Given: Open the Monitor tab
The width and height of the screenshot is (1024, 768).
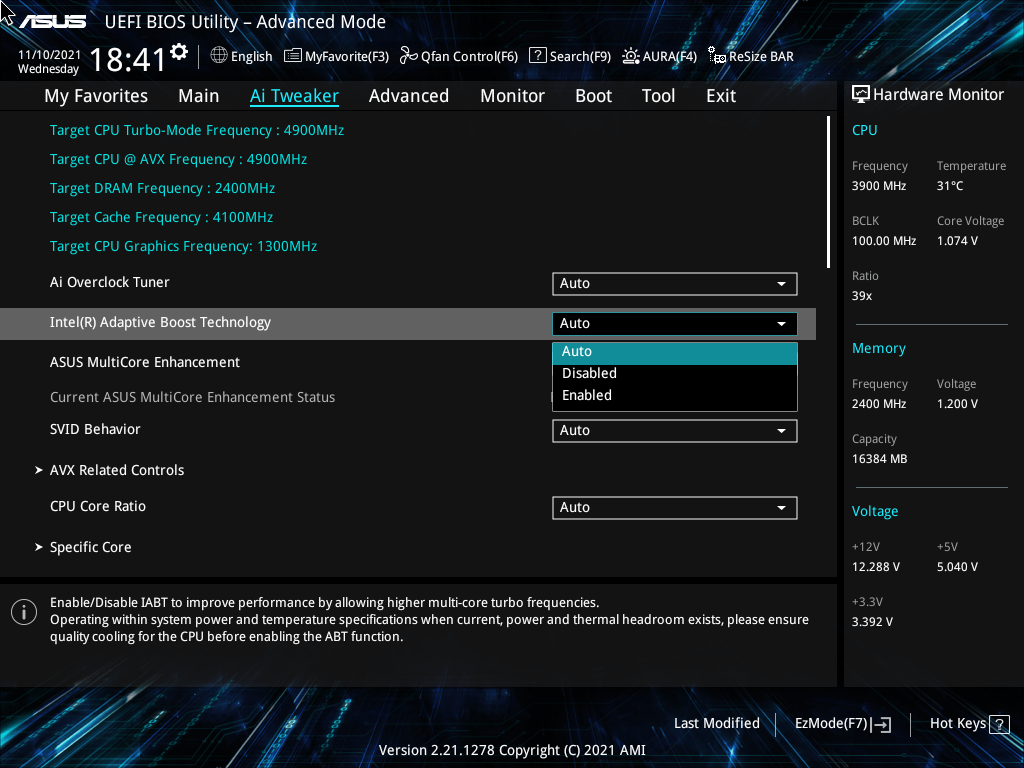Looking at the screenshot, I should 513,96.
